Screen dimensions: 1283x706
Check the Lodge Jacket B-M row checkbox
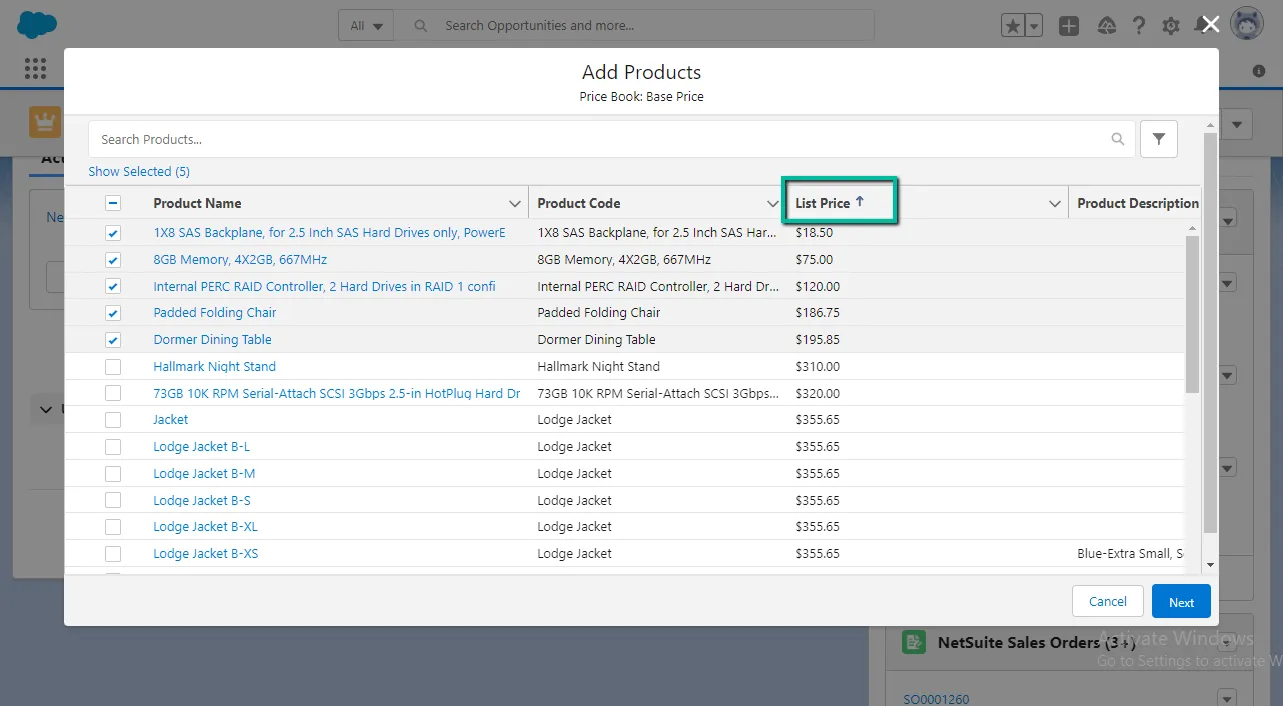(113, 474)
